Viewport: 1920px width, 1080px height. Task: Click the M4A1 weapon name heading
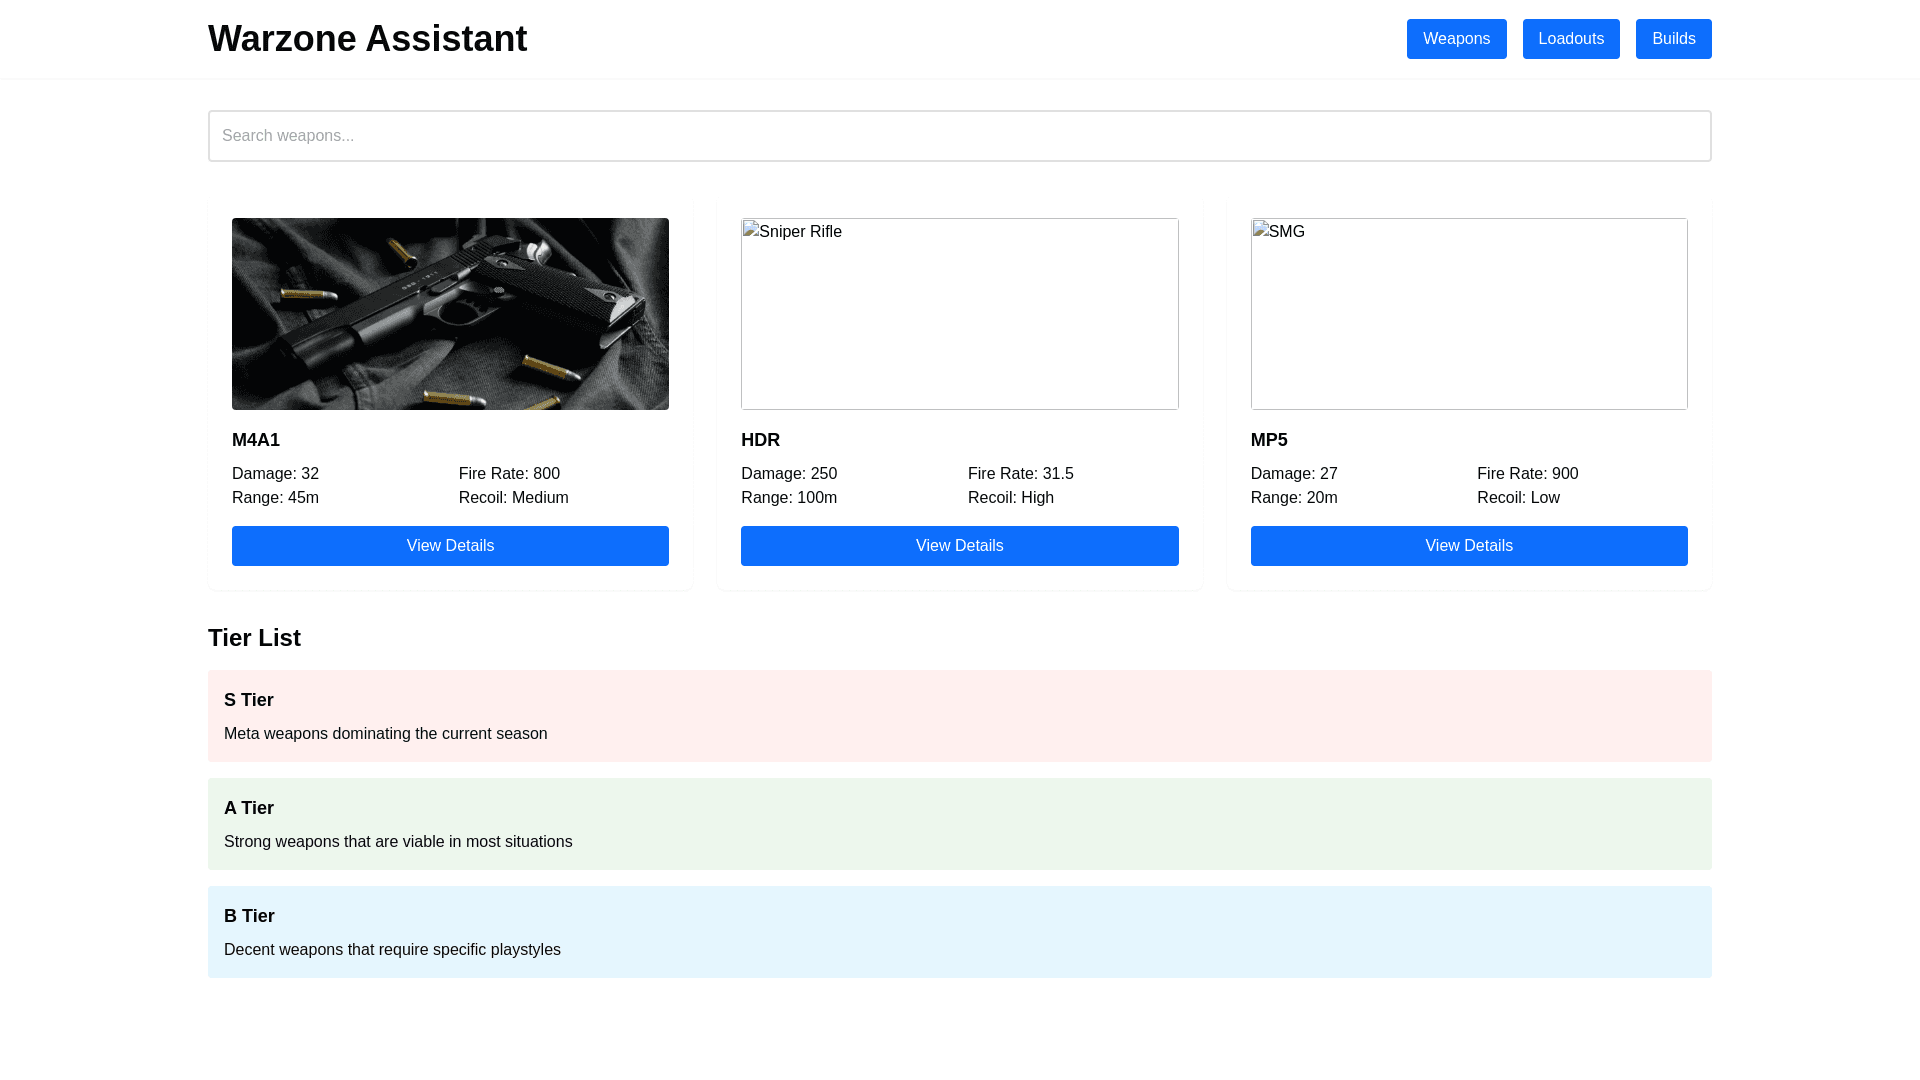coord(256,440)
